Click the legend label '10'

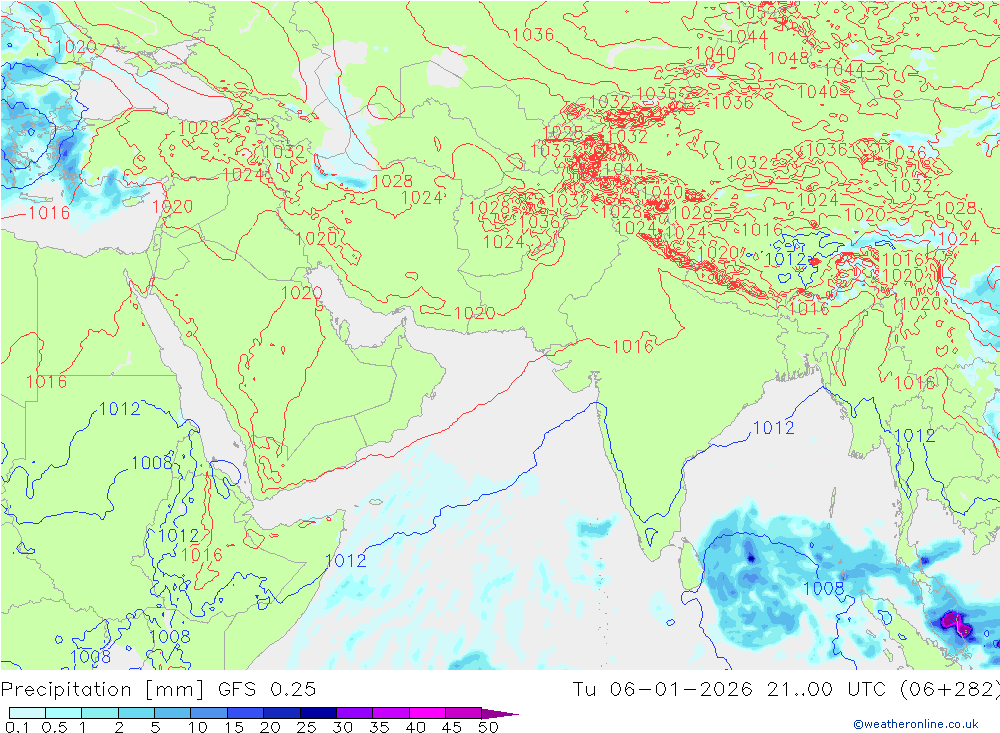tap(198, 727)
